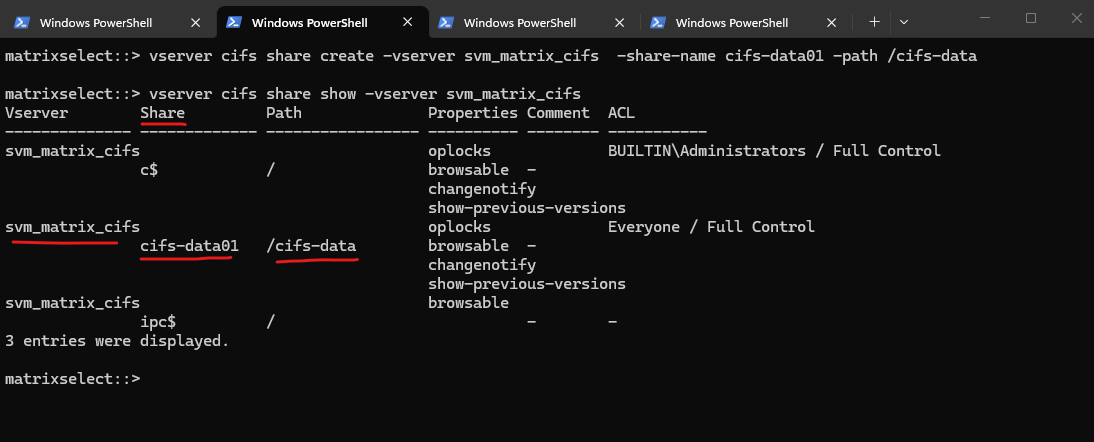Close the third Windows PowerShell tab
Screen dimensions: 1094x442
[x=621, y=22]
